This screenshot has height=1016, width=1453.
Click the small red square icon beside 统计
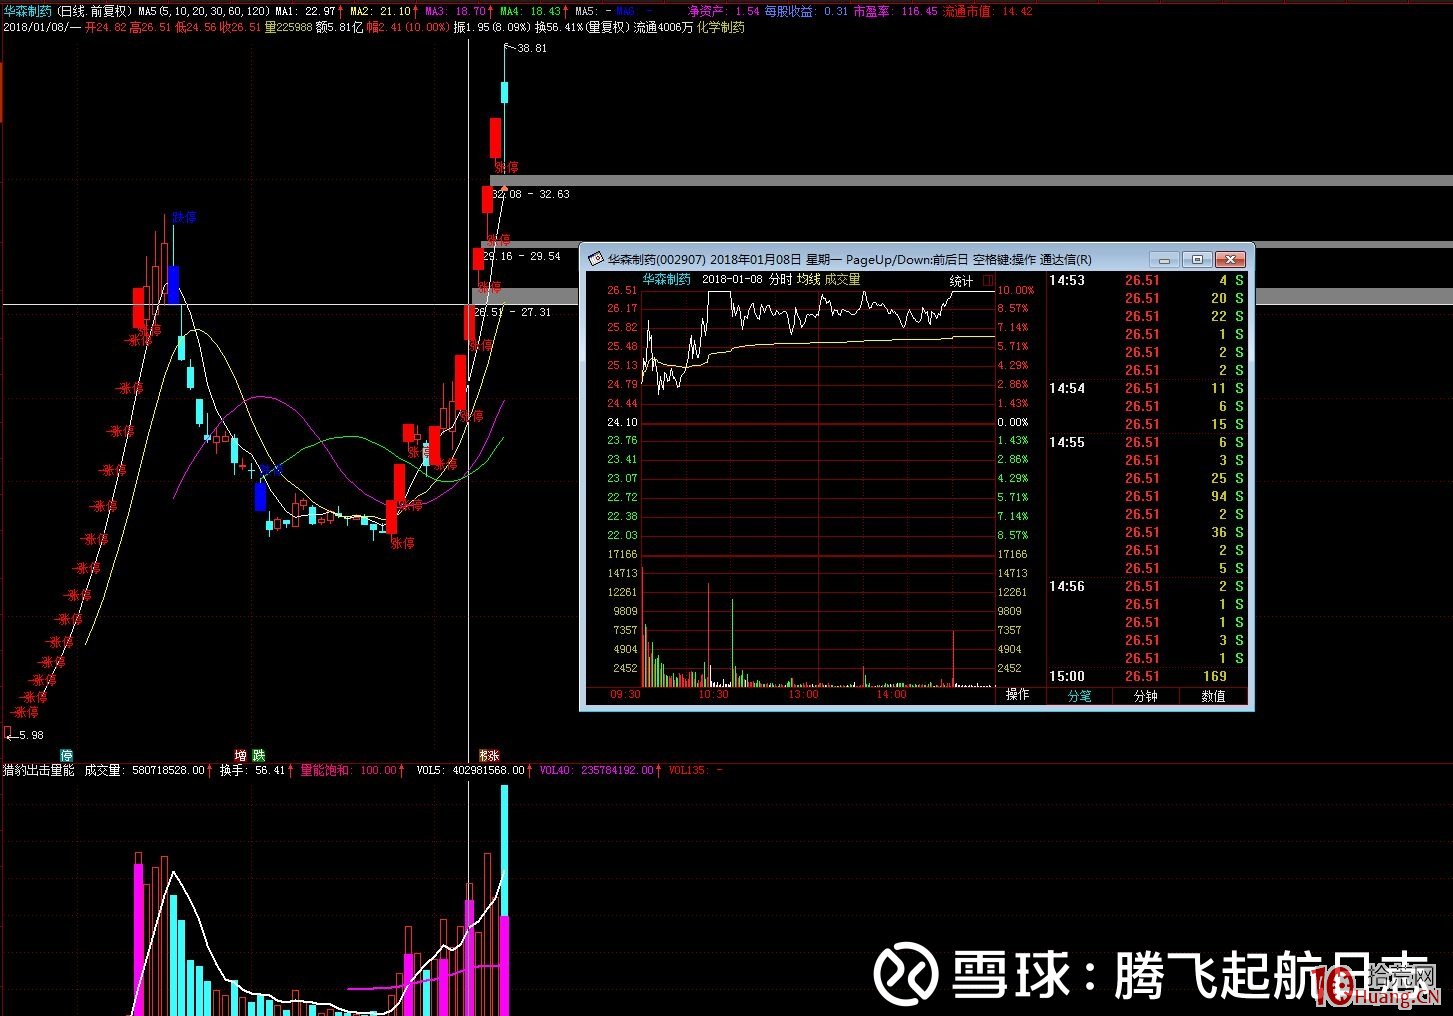coord(989,281)
